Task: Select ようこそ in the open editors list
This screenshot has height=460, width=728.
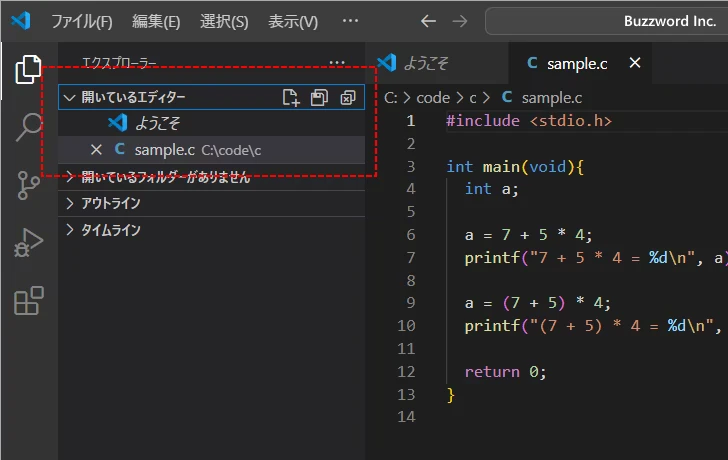Action: pos(211,123)
